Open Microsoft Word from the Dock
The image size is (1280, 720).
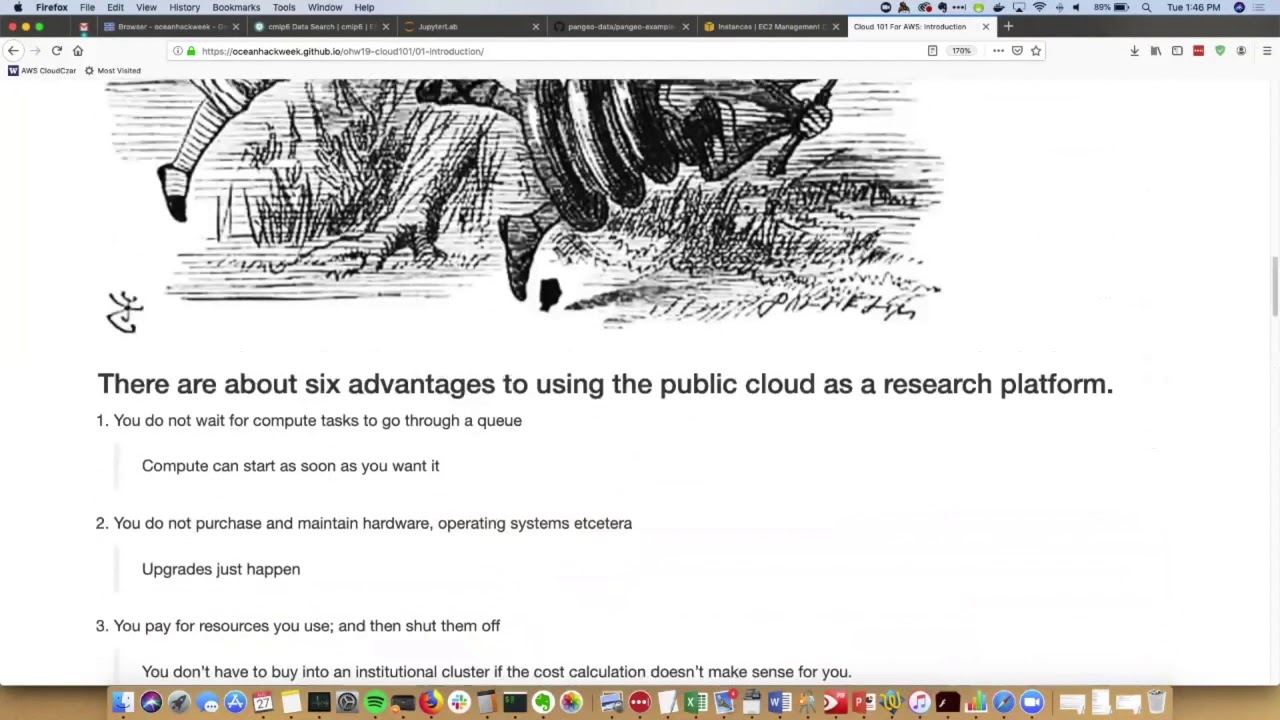click(780, 702)
